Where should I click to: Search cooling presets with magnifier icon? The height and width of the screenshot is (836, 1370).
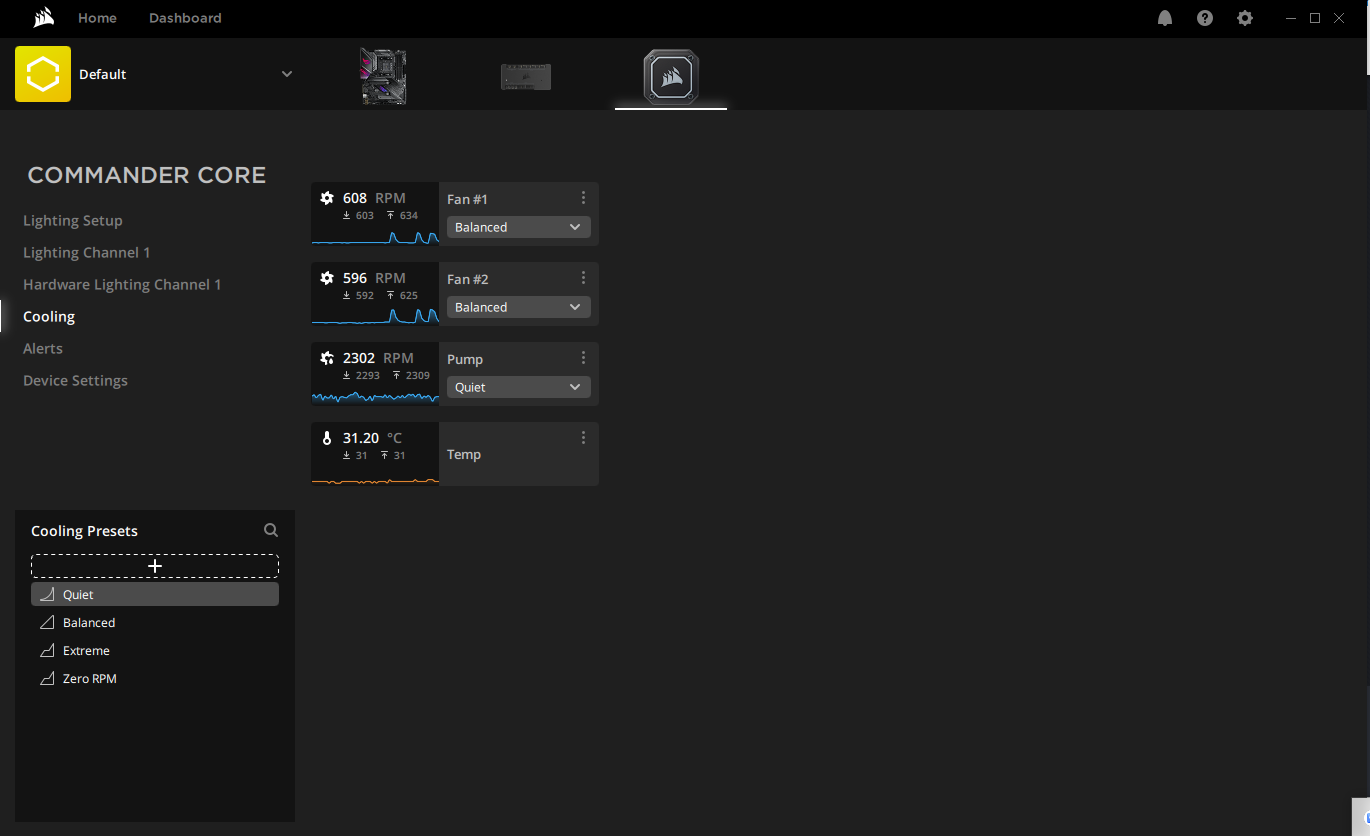tap(271, 530)
